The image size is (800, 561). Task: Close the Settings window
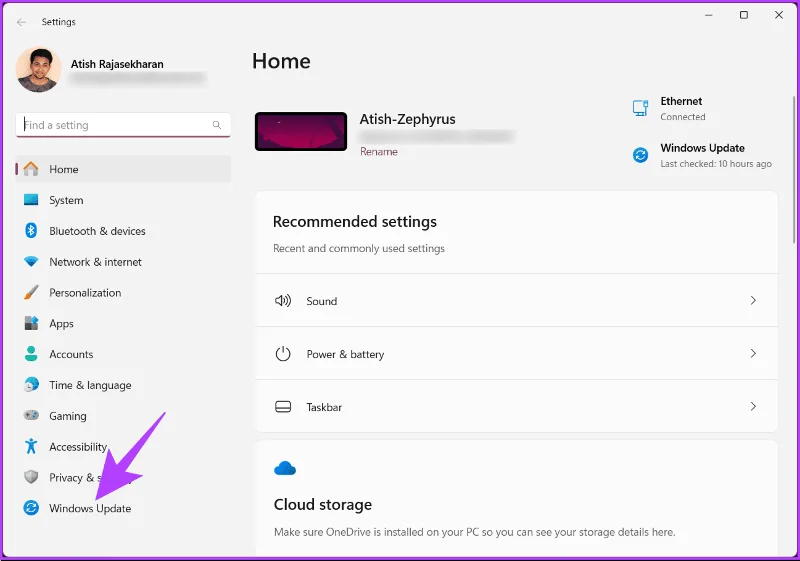click(779, 15)
